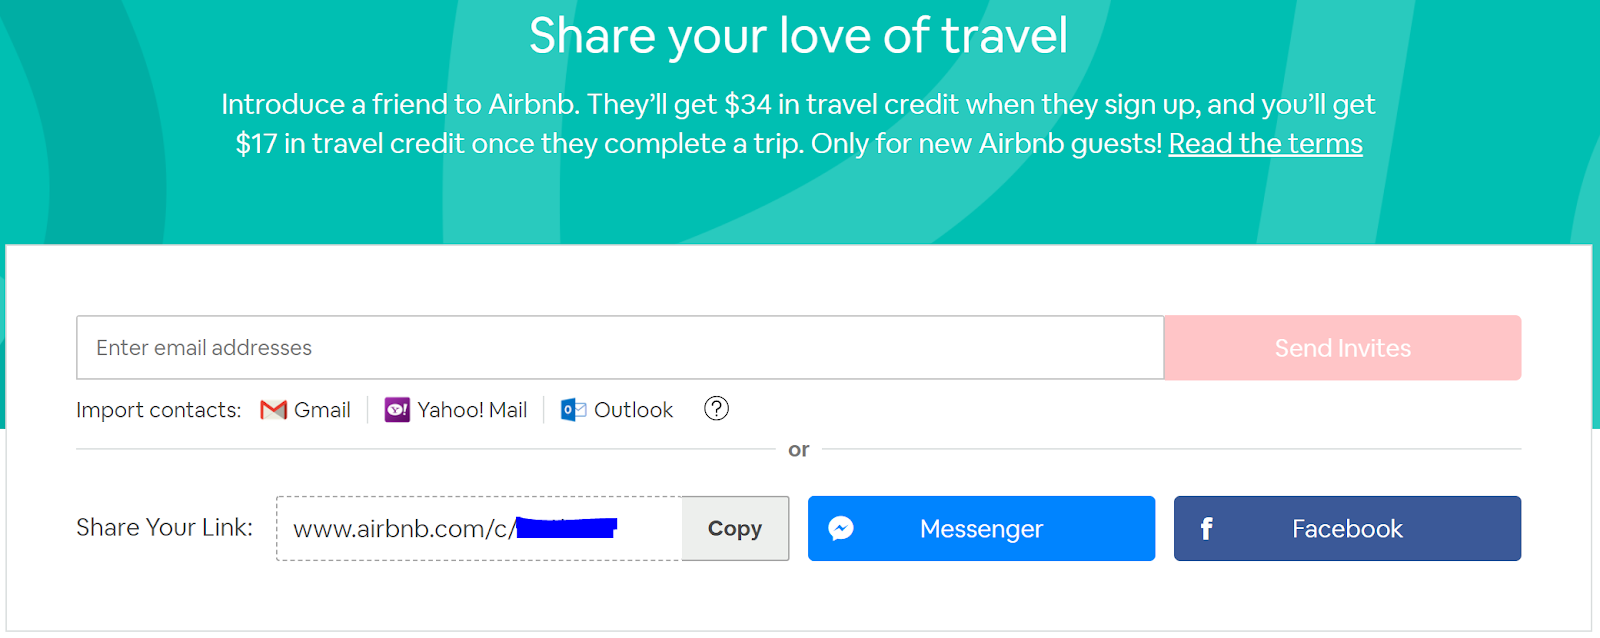Screen dimensions: 1600x638
Task: Import contacts from the Yahoo! Mail label
Action: [472, 410]
